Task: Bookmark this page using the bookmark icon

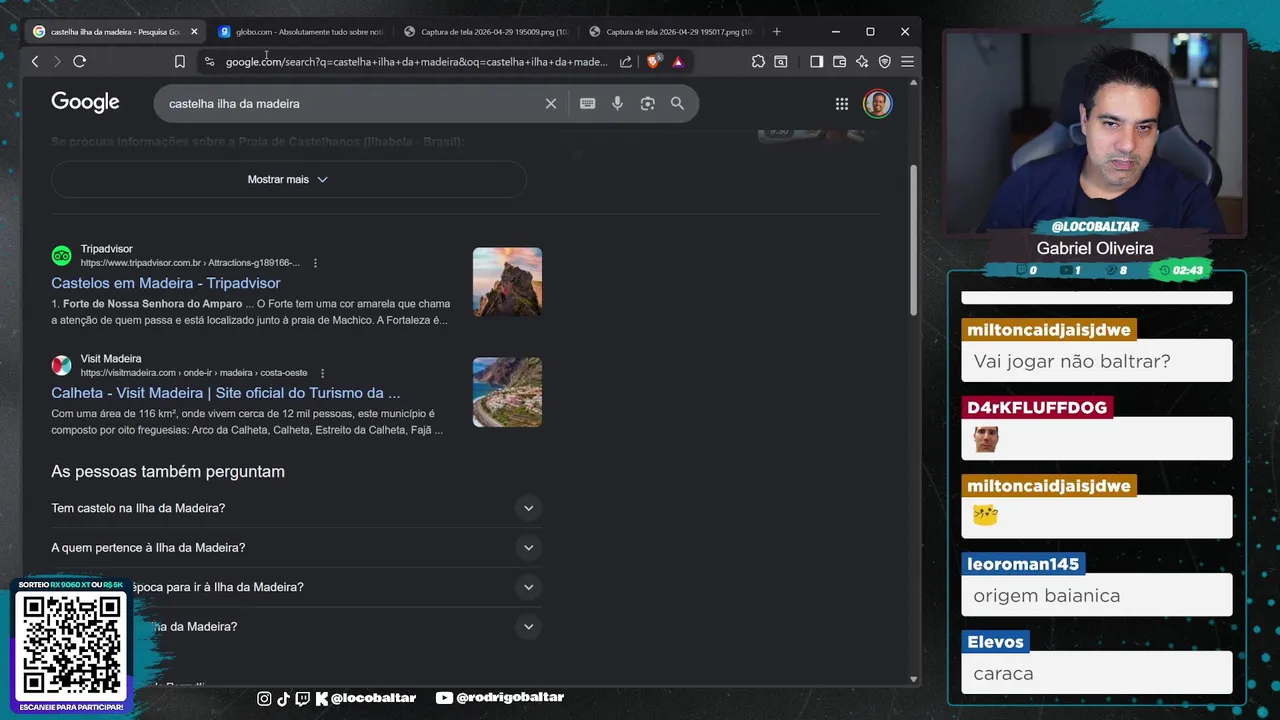Action: pyautogui.click(x=180, y=61)
